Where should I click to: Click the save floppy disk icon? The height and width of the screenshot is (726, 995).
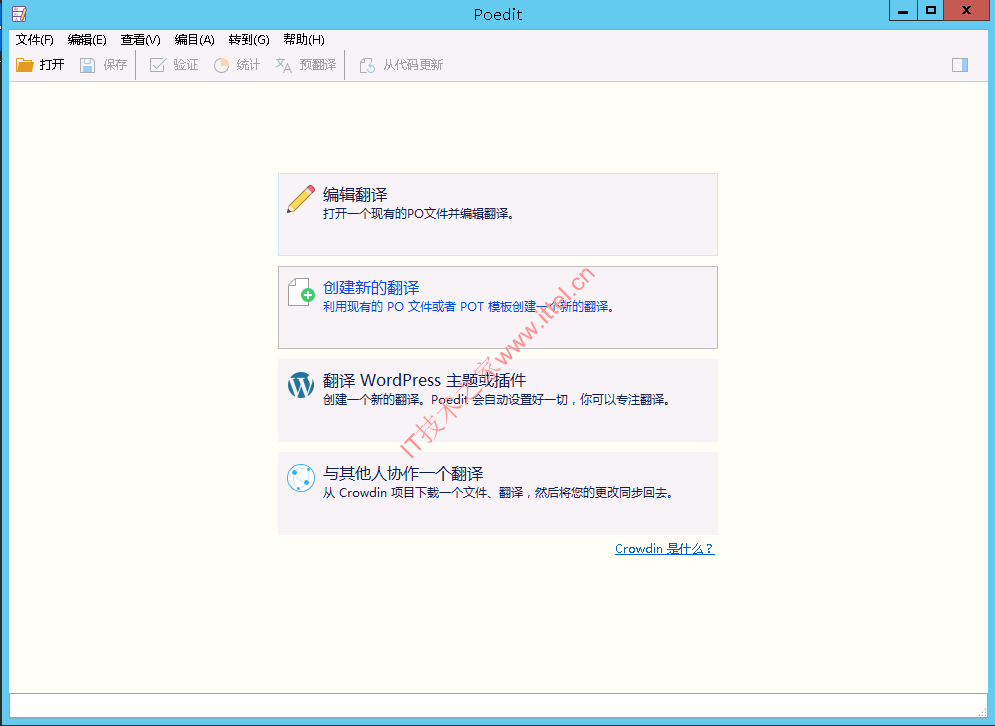87,65
